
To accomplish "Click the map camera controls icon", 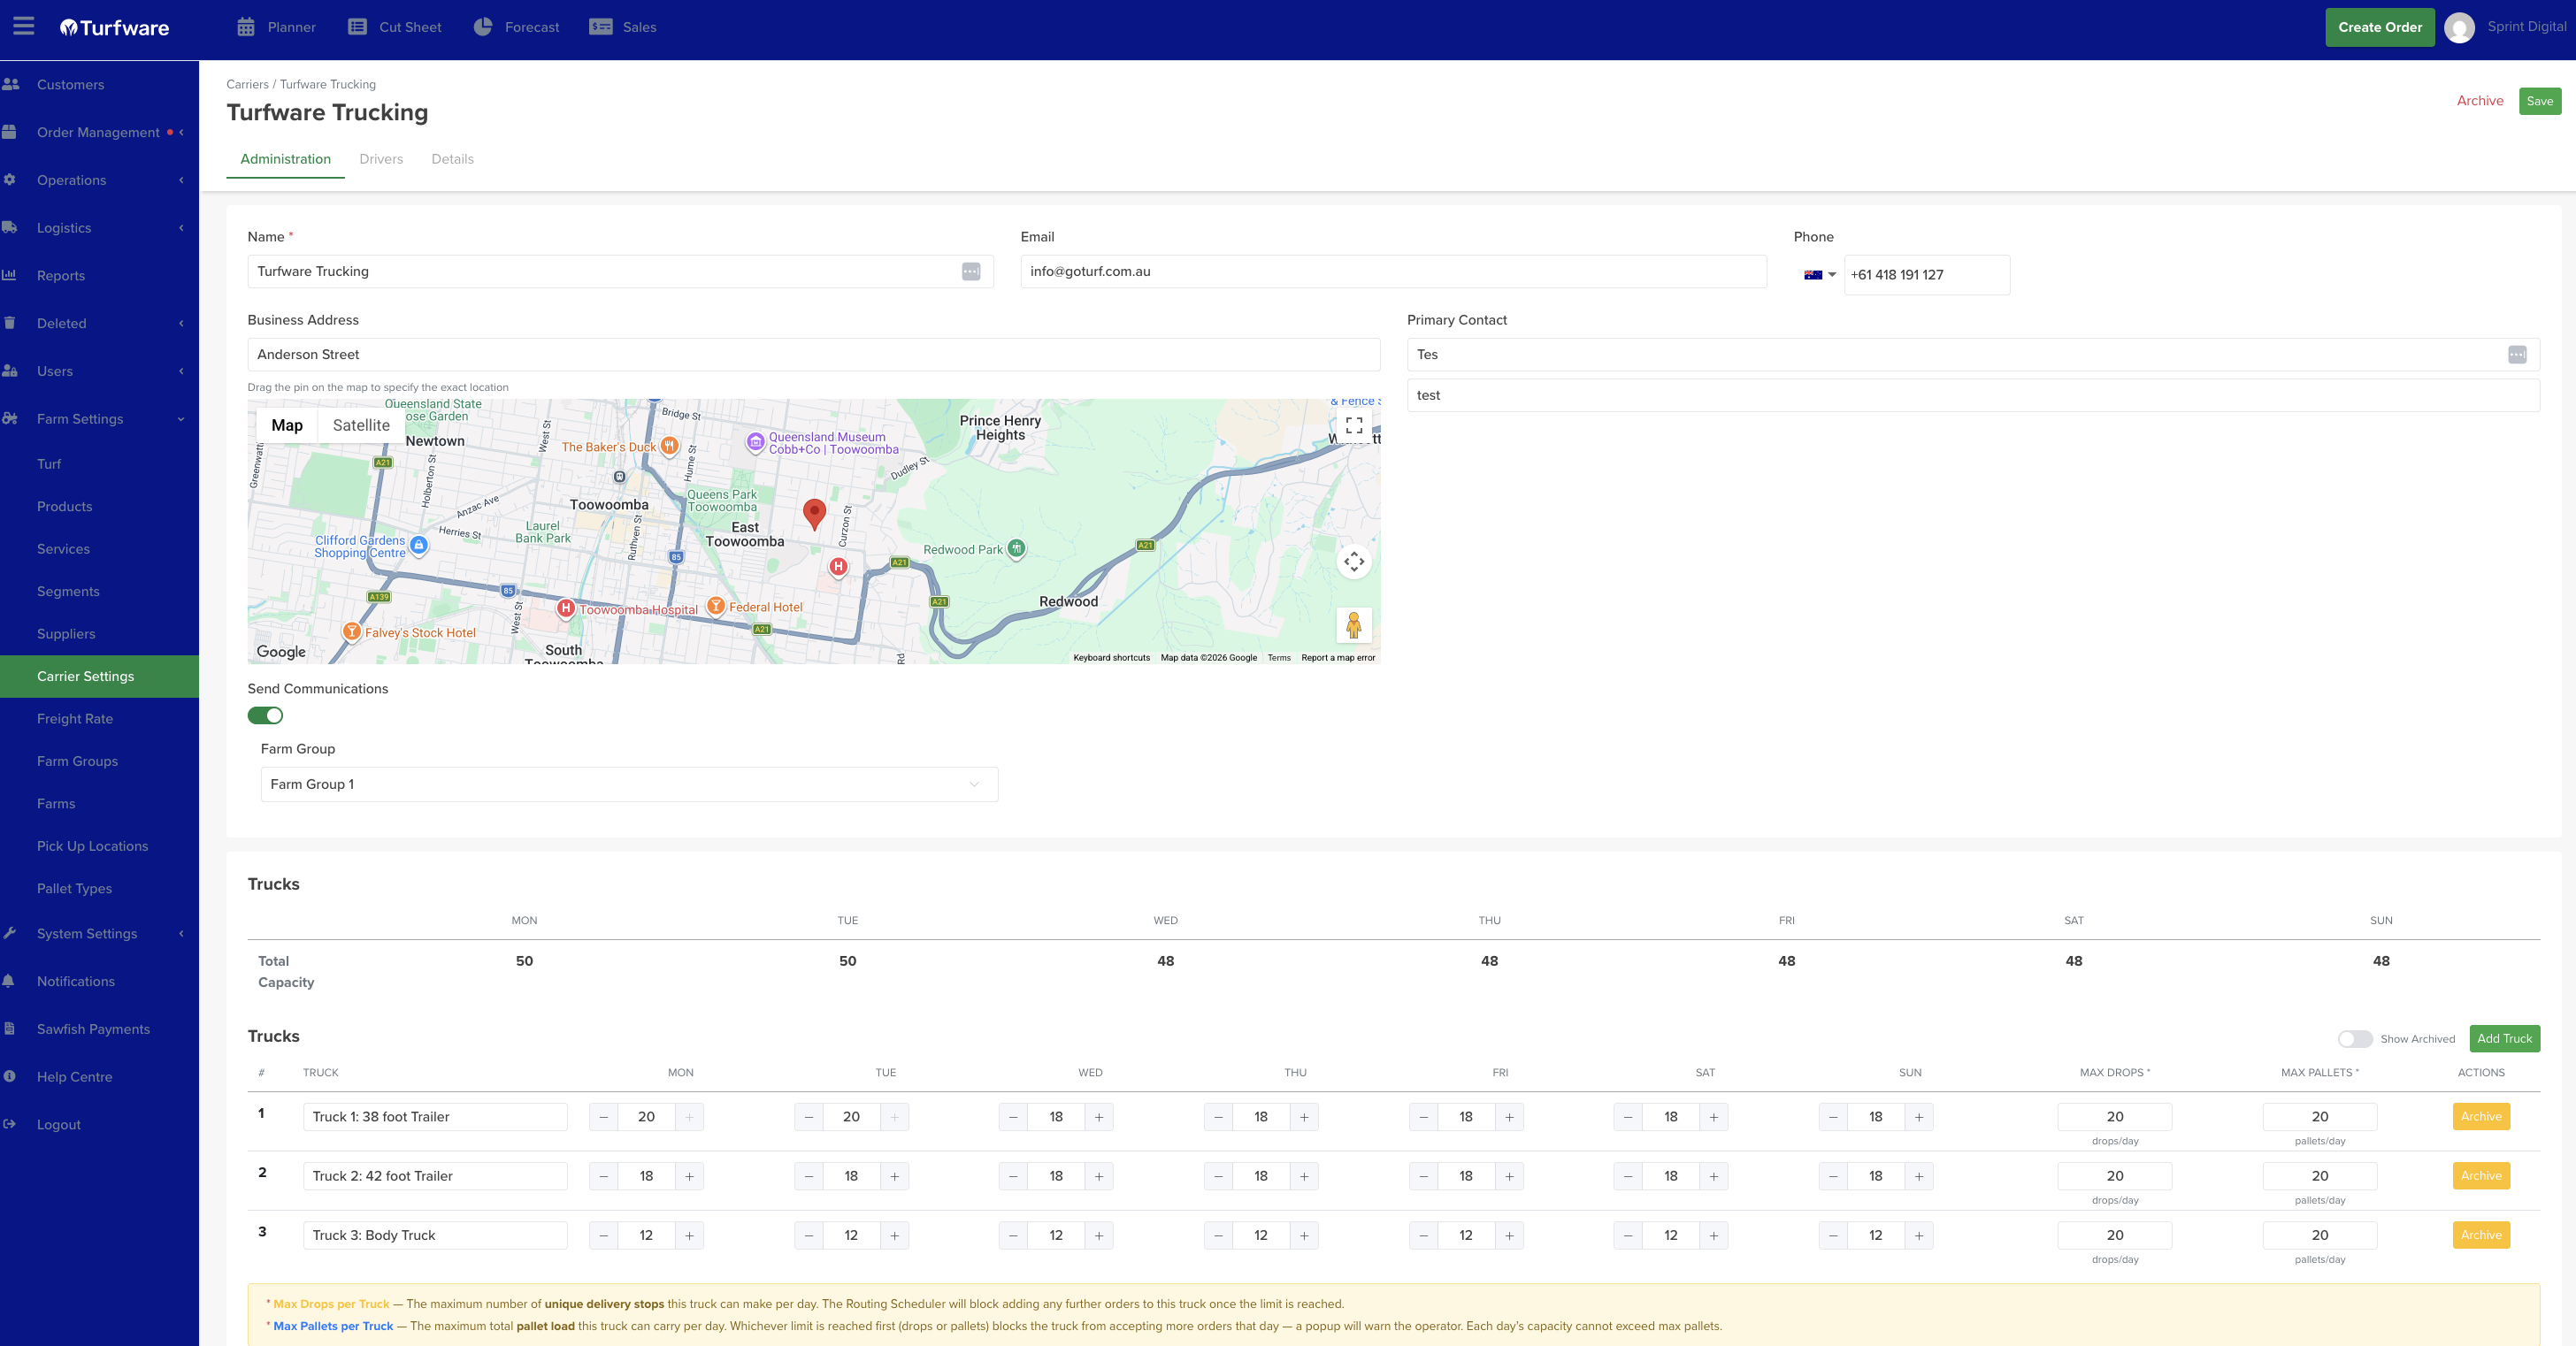I will click(1354, 562).
